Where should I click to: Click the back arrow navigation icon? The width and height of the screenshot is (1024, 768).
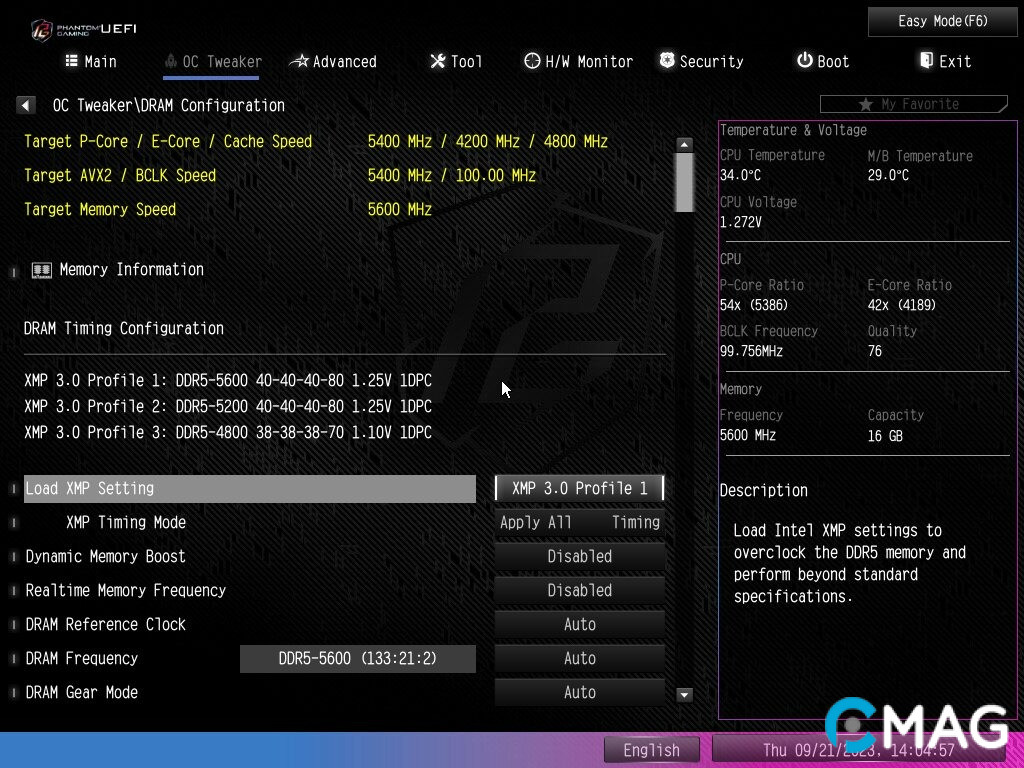25,105
